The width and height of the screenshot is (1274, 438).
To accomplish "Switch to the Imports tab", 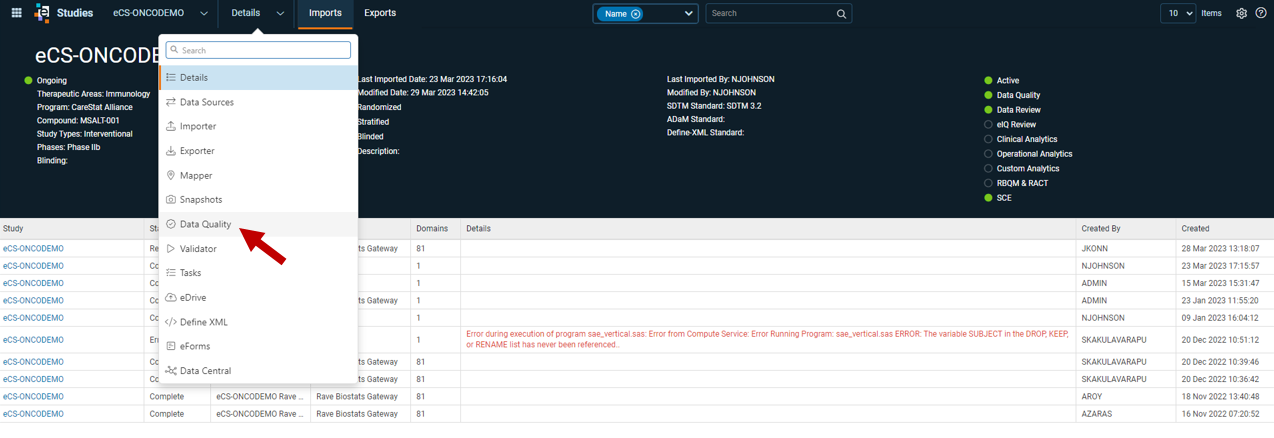I will coord(325,13).
